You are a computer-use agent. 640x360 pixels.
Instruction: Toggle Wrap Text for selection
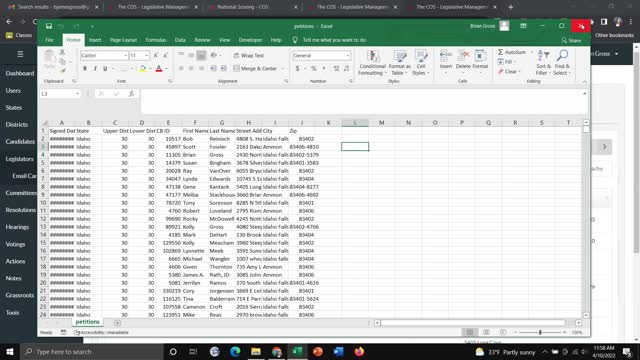tap(249, 56)
